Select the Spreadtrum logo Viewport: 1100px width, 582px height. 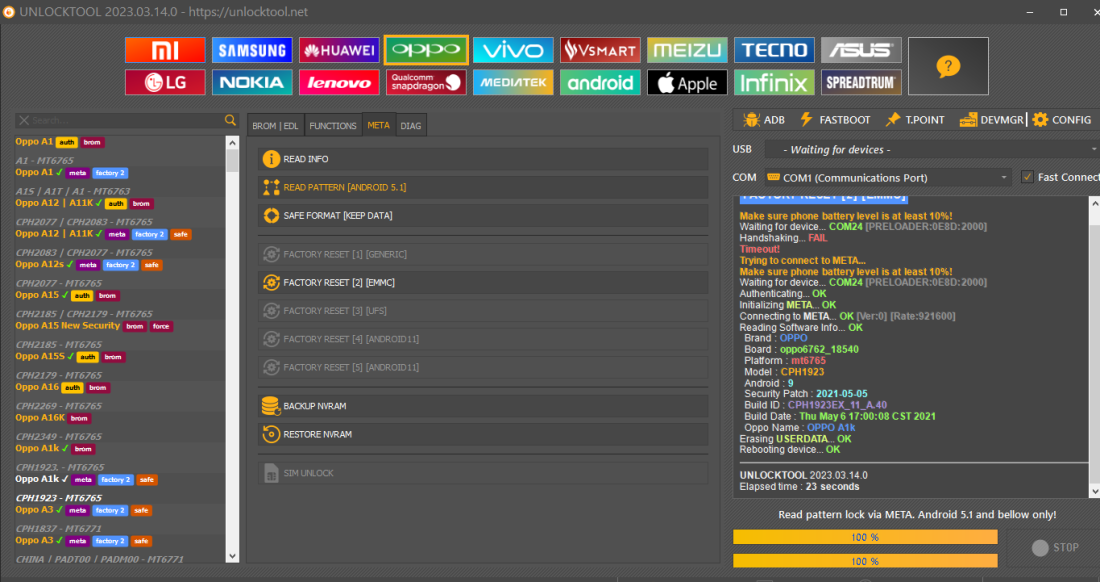tap(861, 83)
